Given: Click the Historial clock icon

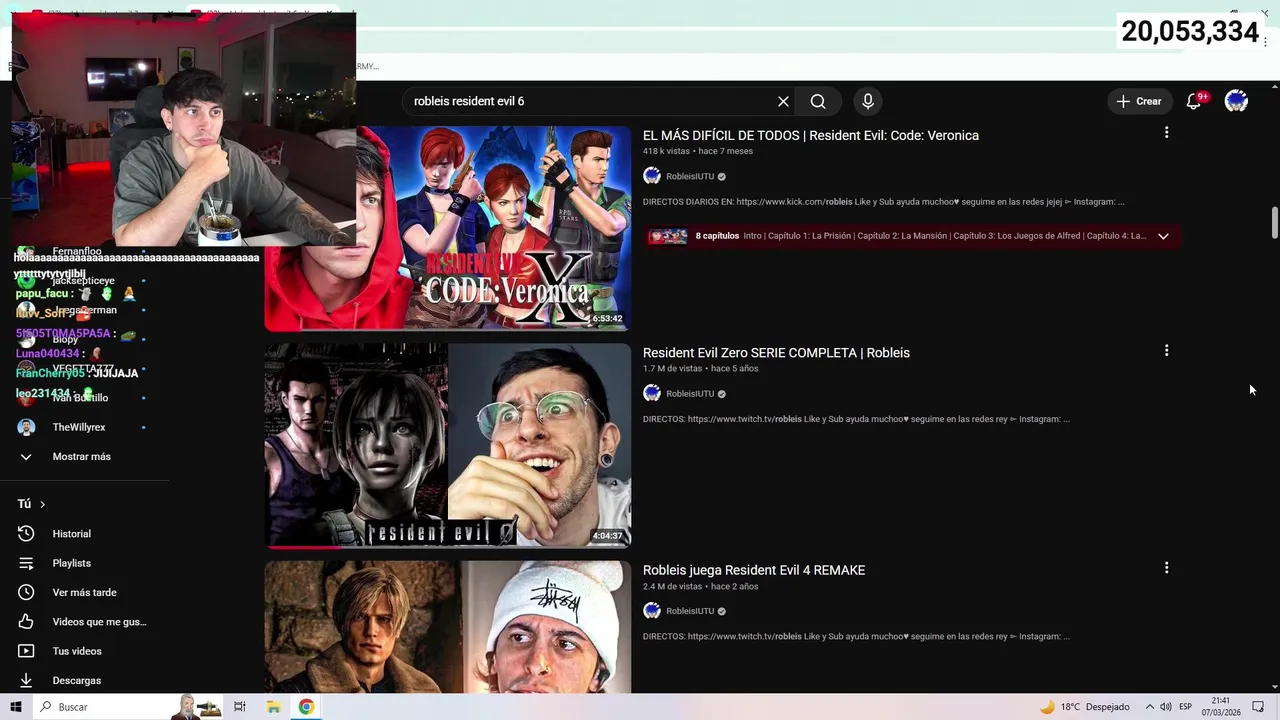Looking at the screenshot, I should pyautogui.click(x=26, y=534).
